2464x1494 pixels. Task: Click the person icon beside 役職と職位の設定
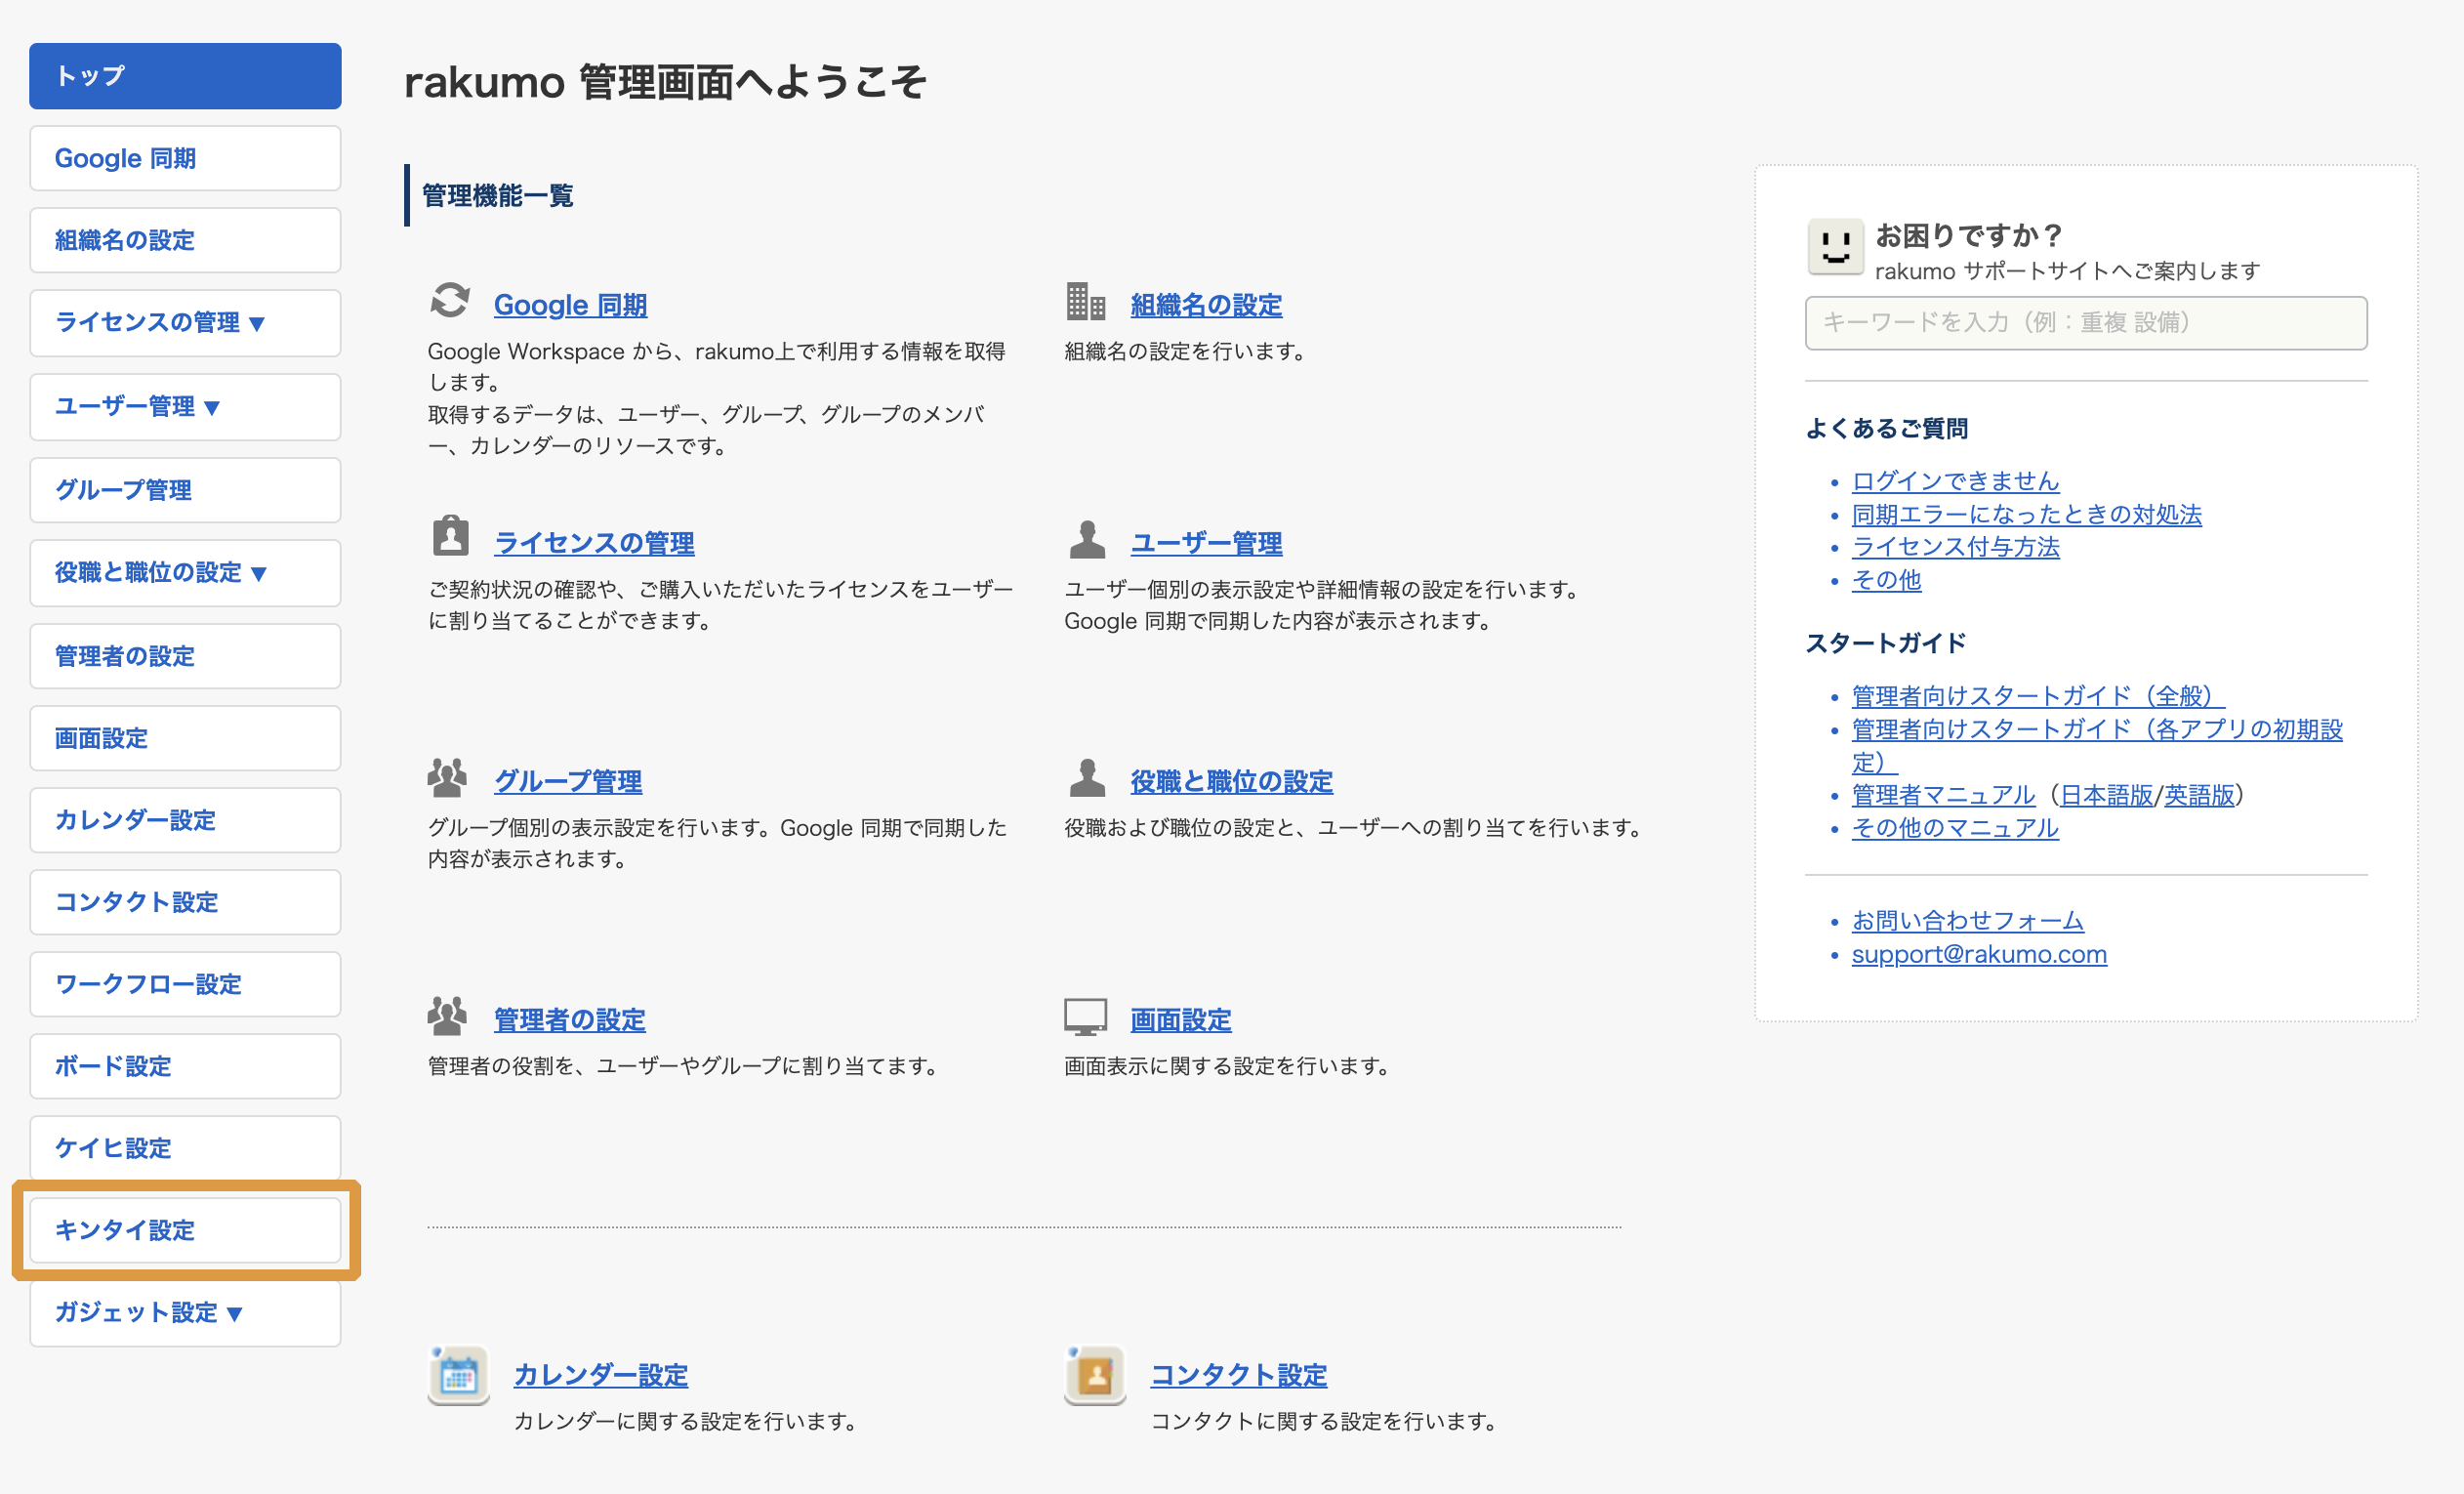pyautogui.click(x=1087, y=777)
